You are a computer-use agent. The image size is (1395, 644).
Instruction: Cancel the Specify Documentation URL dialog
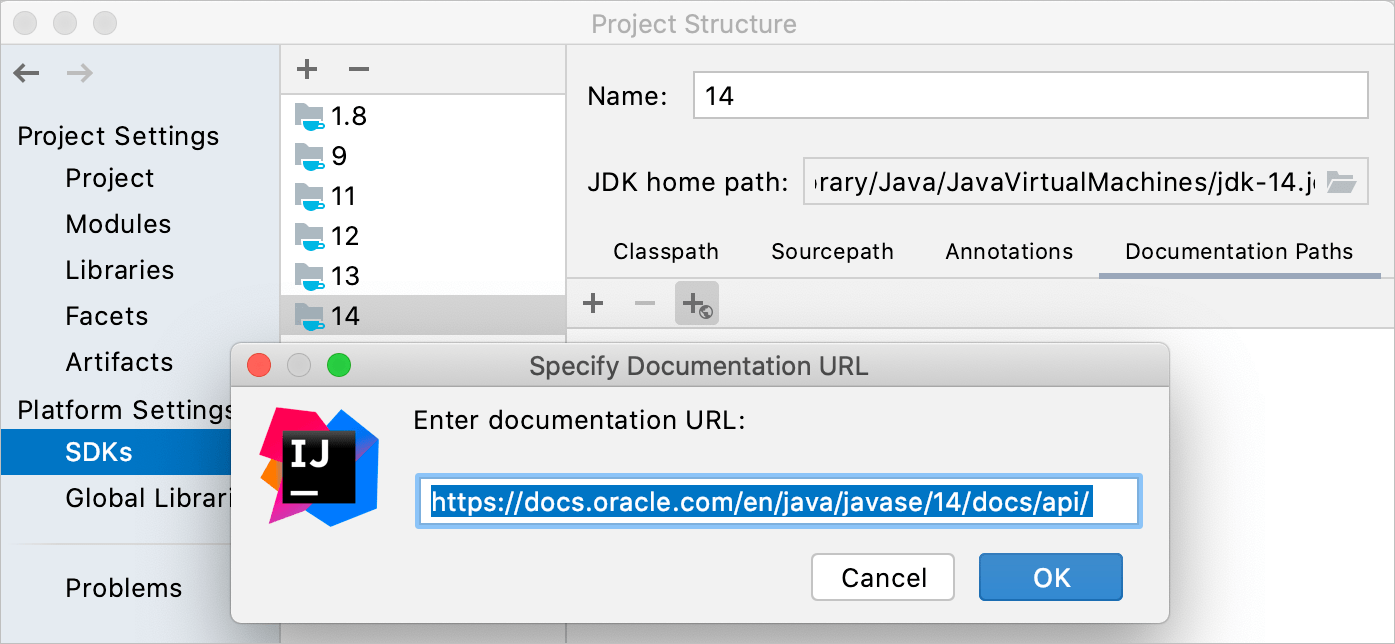pos(882,577)
